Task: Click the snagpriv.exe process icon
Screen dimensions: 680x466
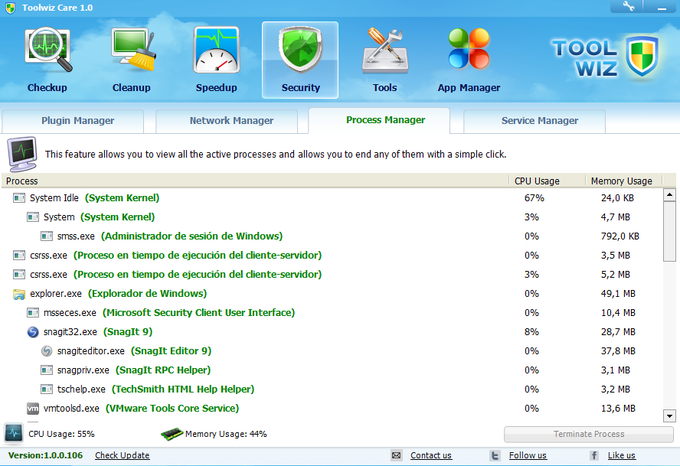Action: pyautogui.click(x=46, y=370)
